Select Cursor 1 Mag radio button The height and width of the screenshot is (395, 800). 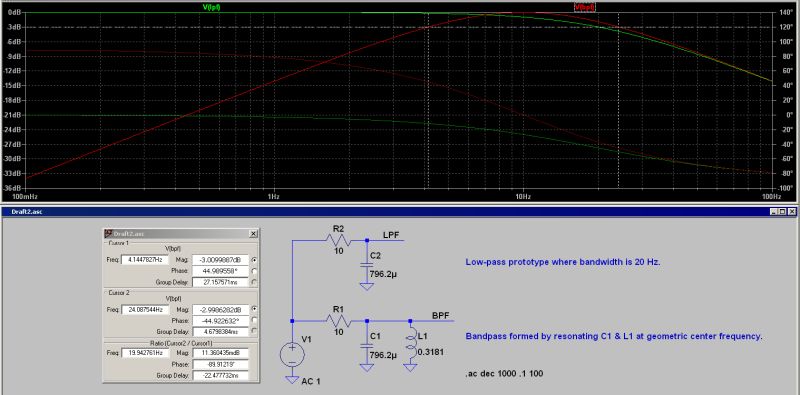pos(254,260)
